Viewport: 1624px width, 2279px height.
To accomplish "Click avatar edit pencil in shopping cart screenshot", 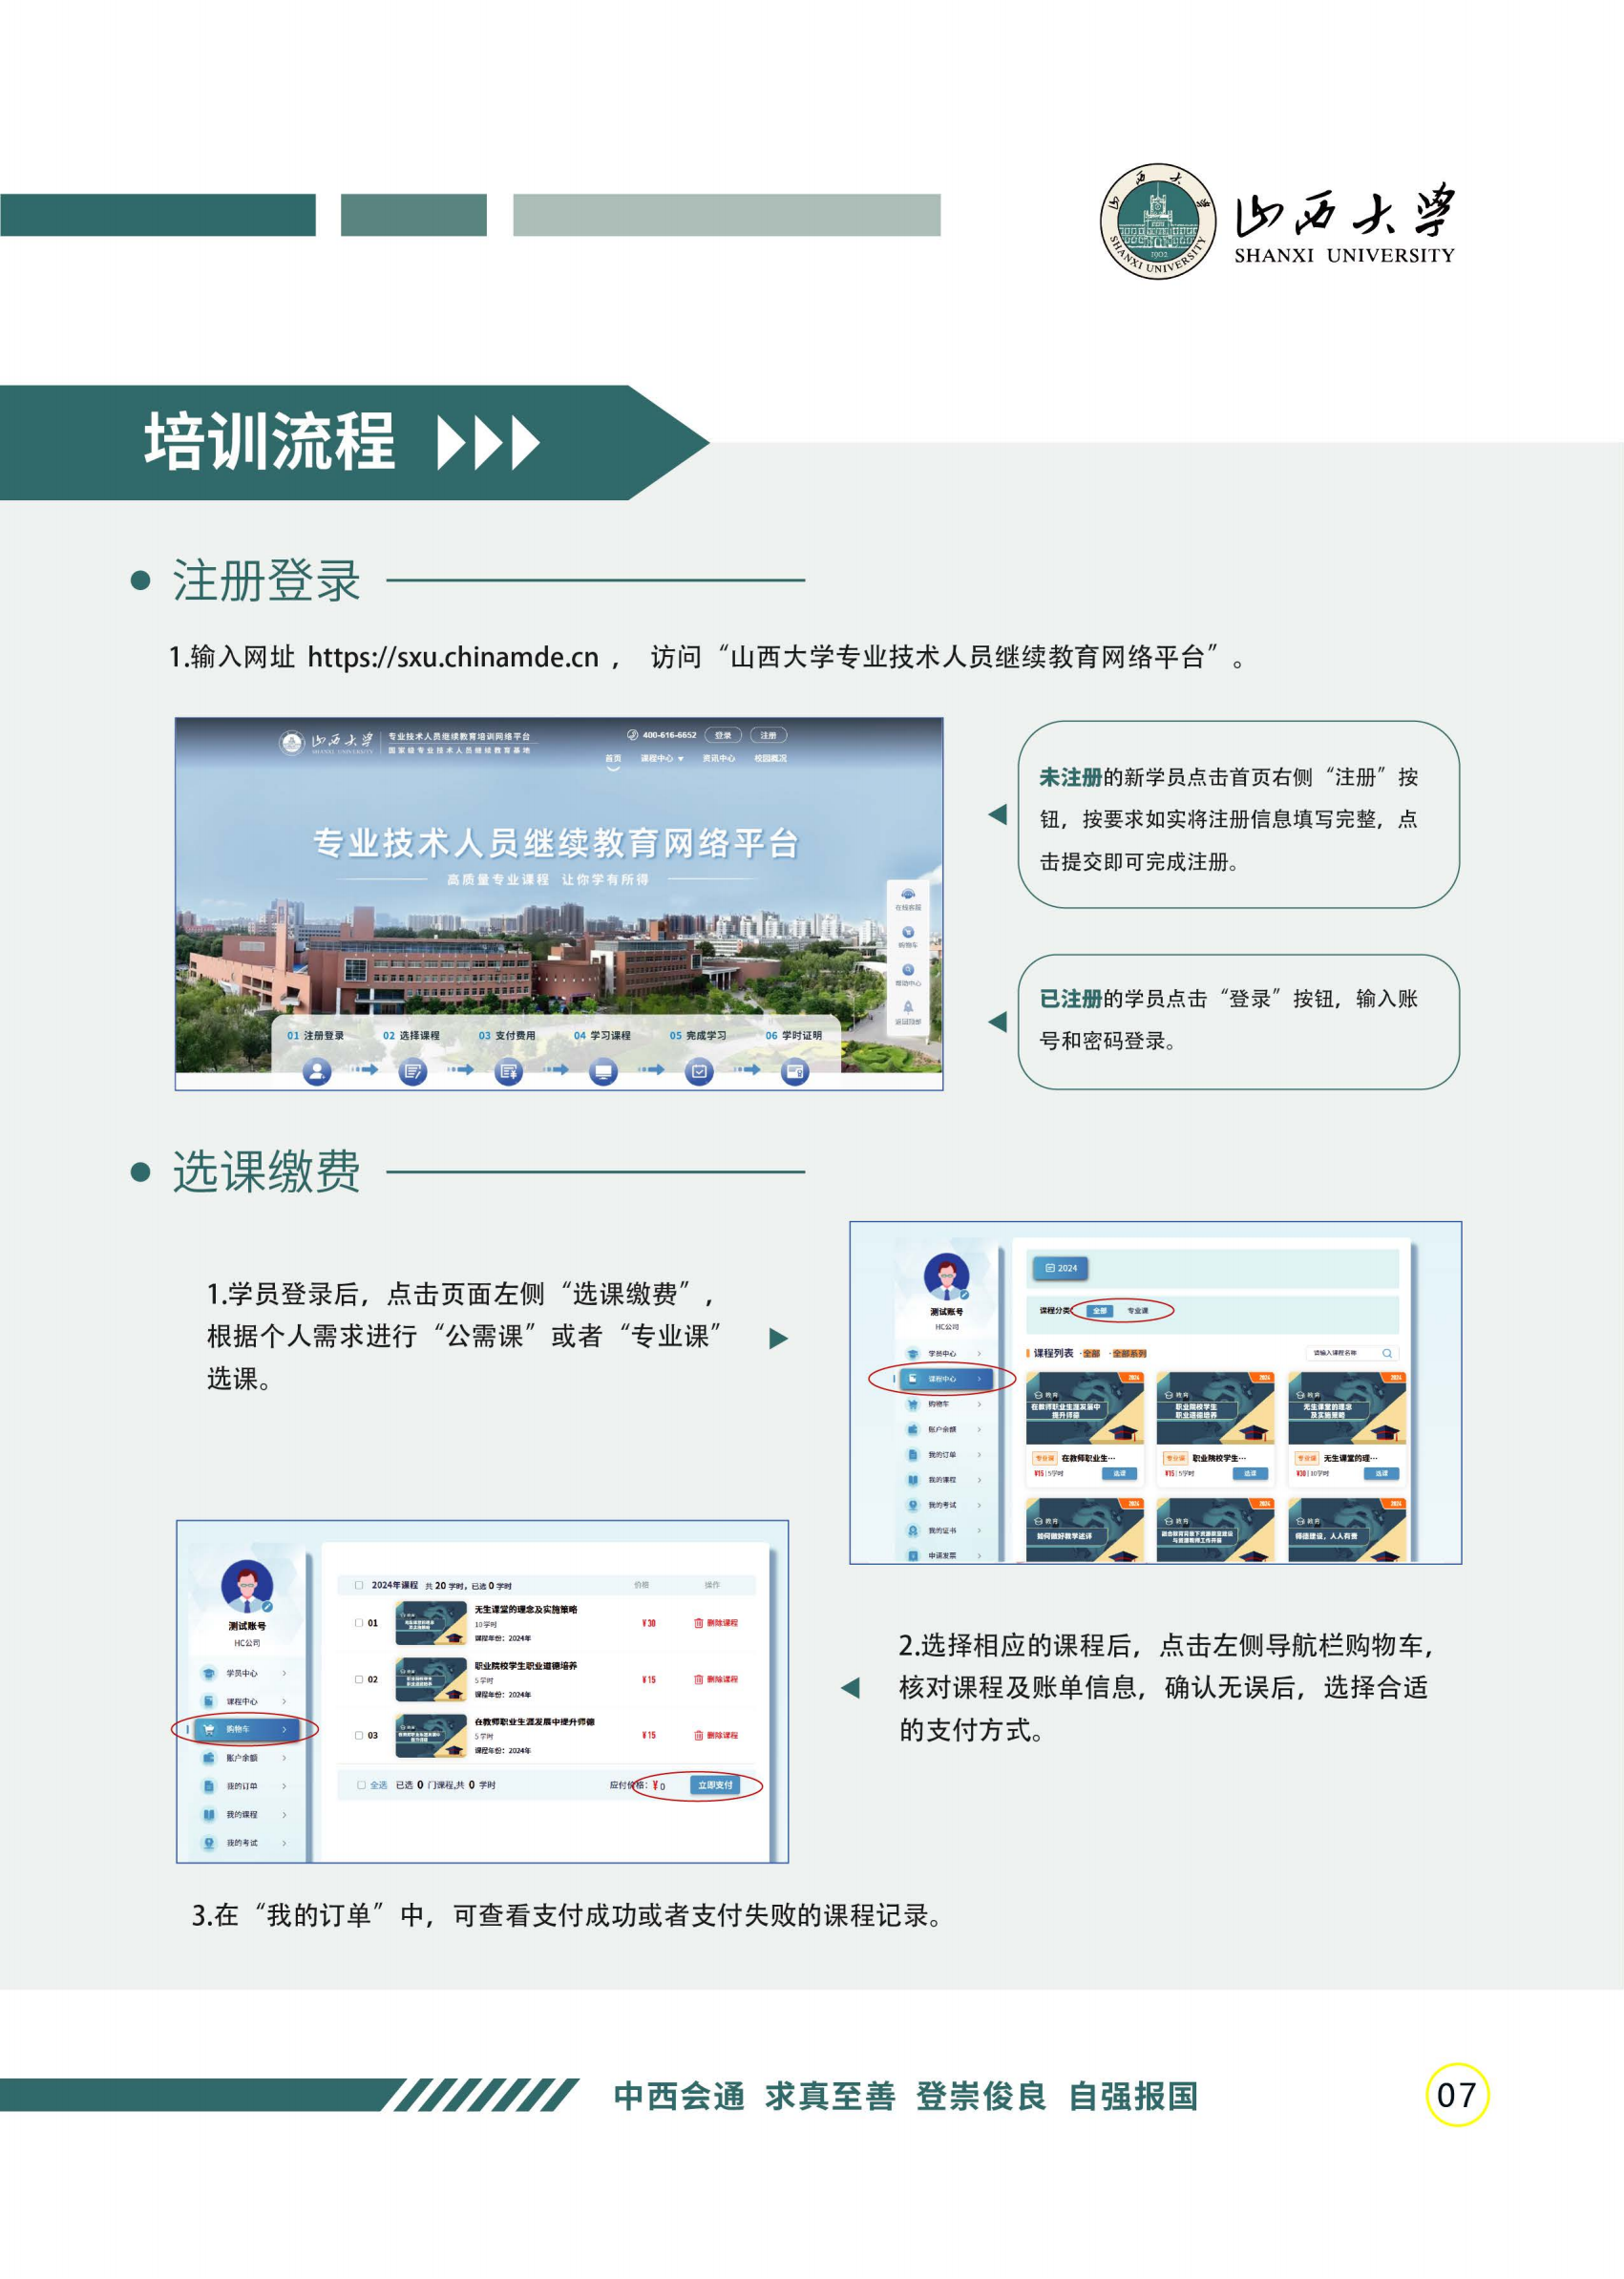I will [x=267, y=1607].
